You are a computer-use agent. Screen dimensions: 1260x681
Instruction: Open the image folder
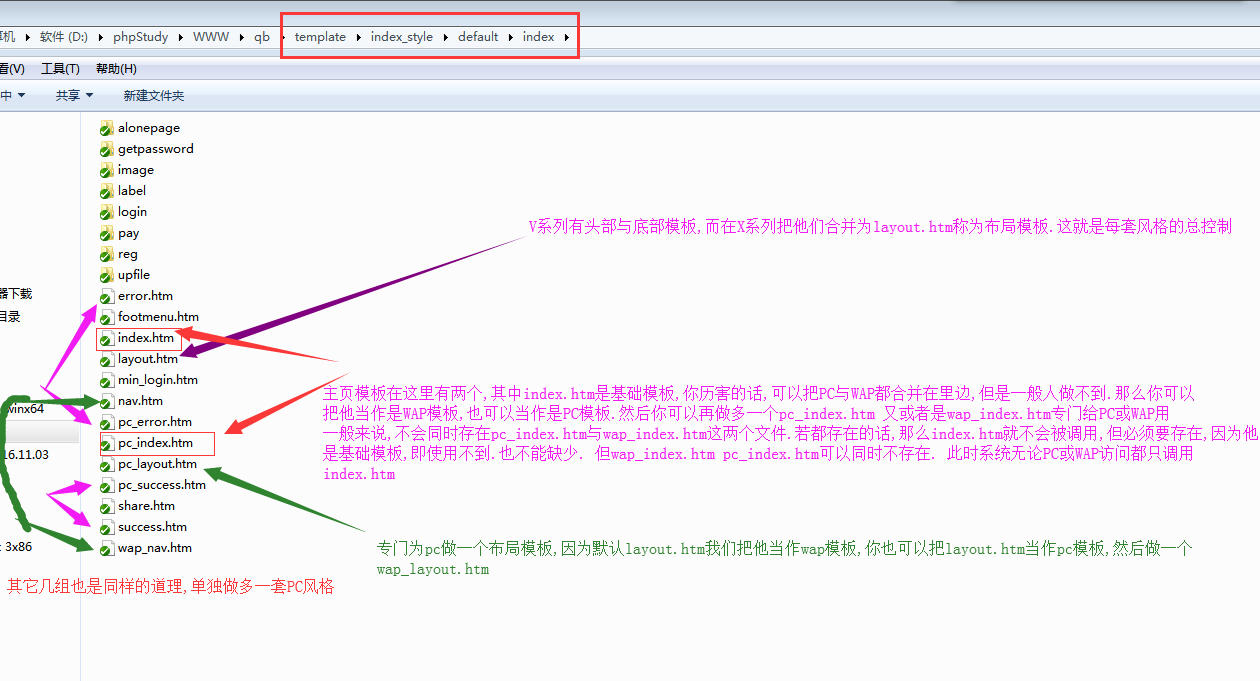134,169
